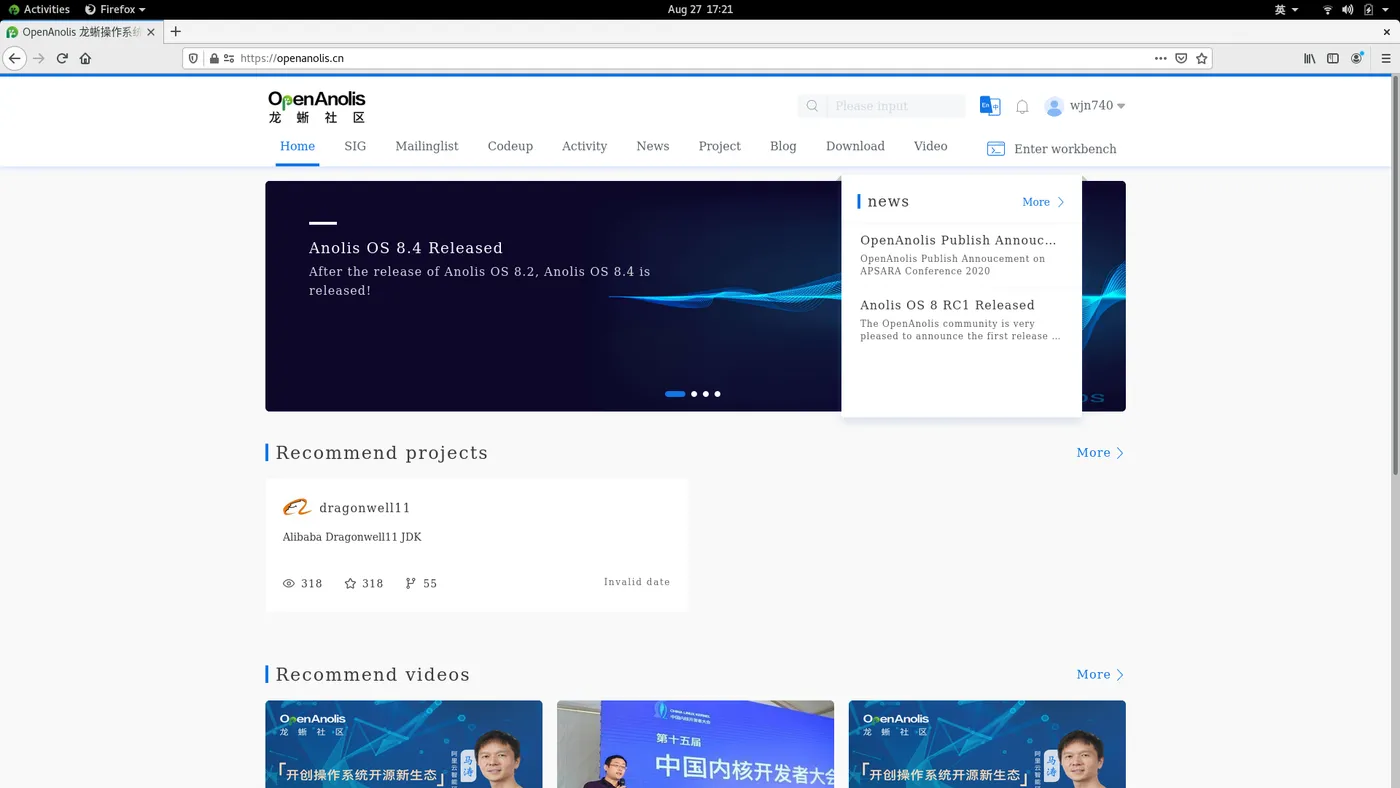
Task: Click Enter workbench link
Action: point(1065,149)
